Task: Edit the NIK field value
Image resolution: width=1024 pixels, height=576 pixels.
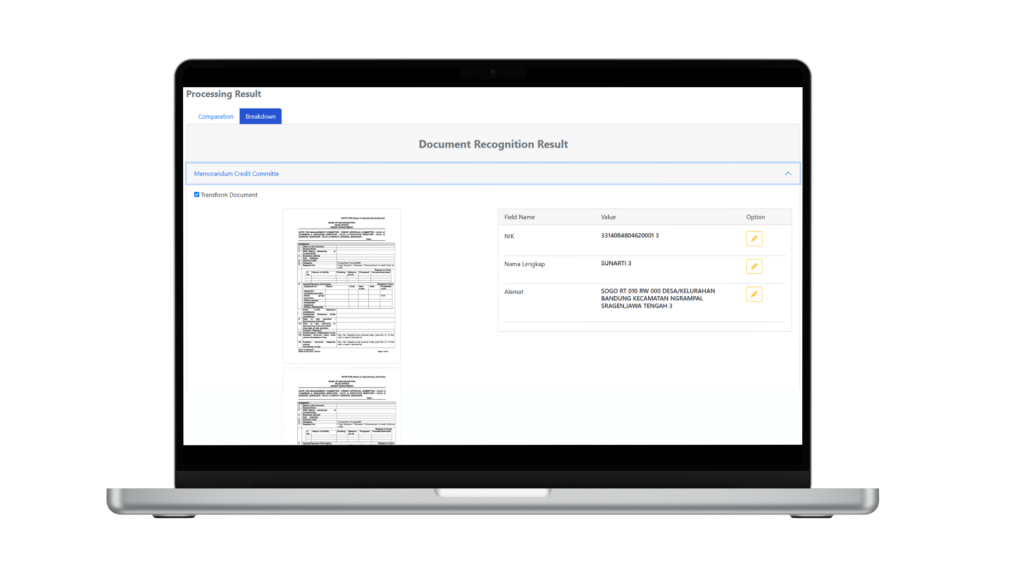Action: coord(754,239)
